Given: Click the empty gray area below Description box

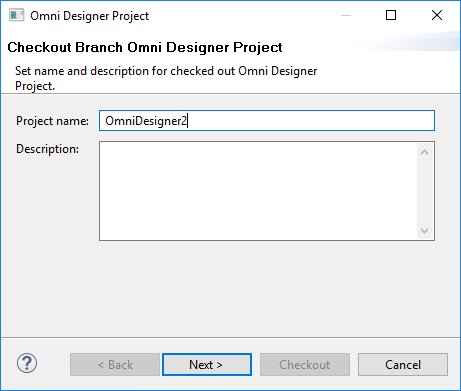Looking at the screenshot, I should [230, 288].
